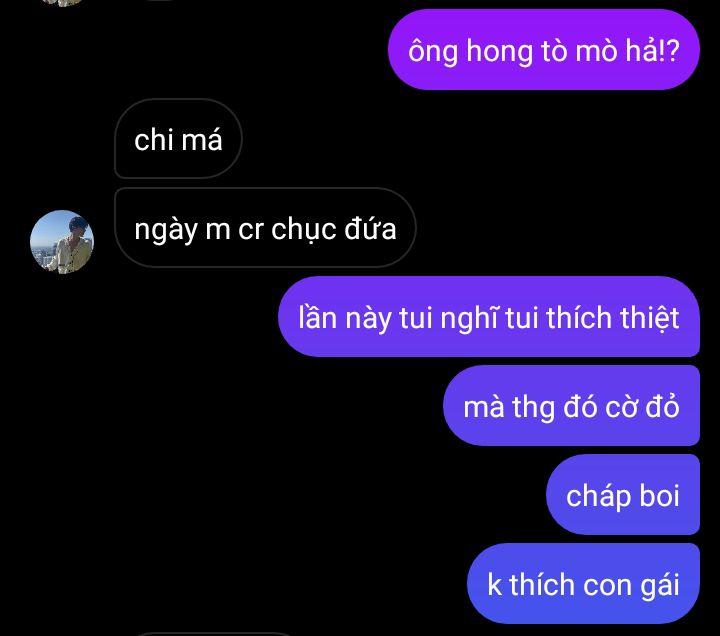Image resolution: width=720 pixels, height=636 pixels.
Task: Tap the sender's profile picture avatar
Action: pyautogui.click(x=62, y=242)
